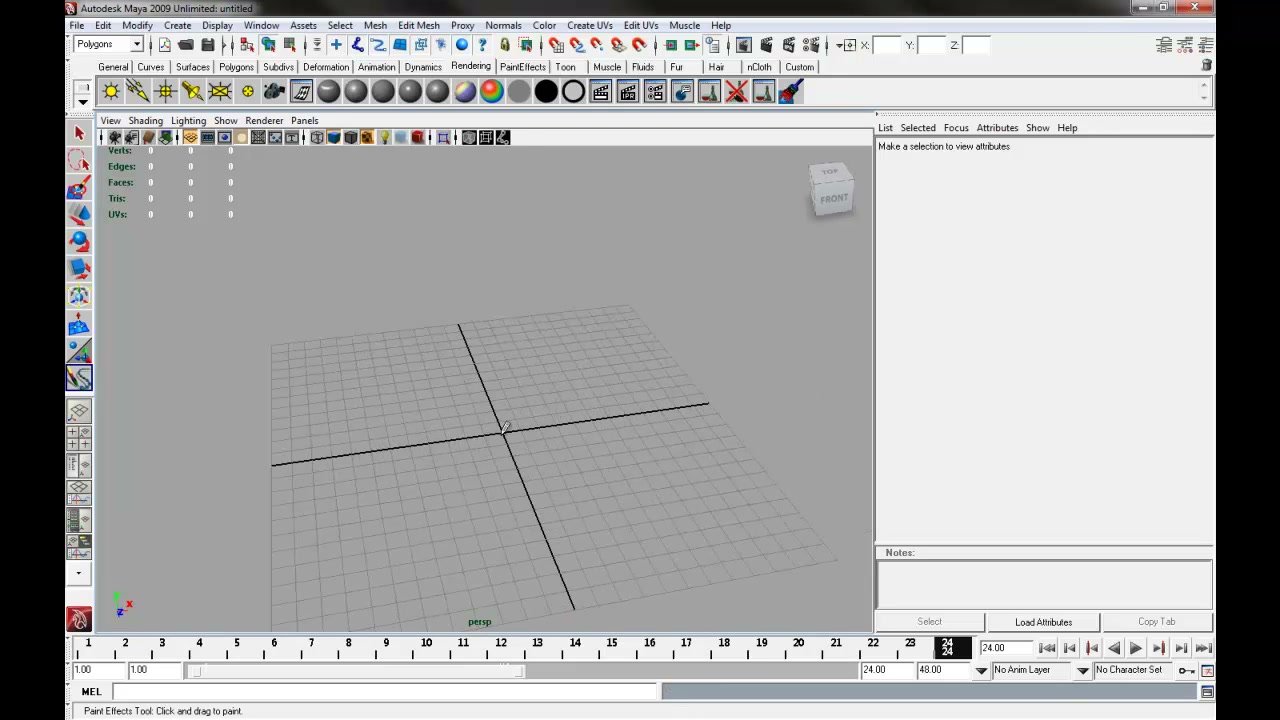Go to start of playback range
This screenshot has height=720, width=1280.
pyautogui.click(x=1047, y=648)
